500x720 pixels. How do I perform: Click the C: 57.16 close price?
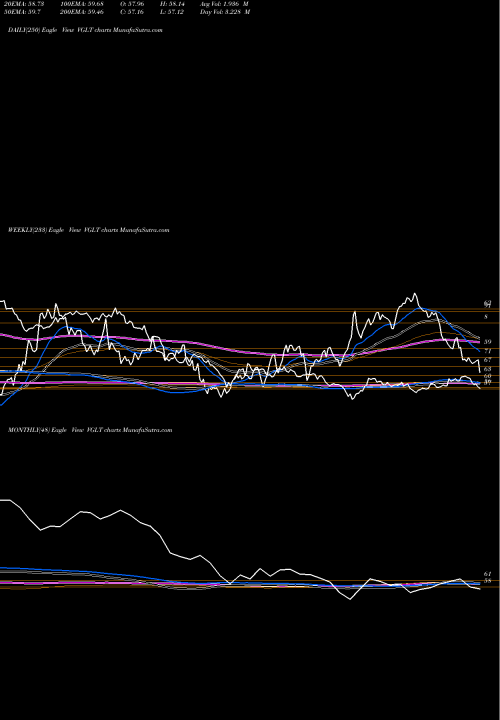132,12
